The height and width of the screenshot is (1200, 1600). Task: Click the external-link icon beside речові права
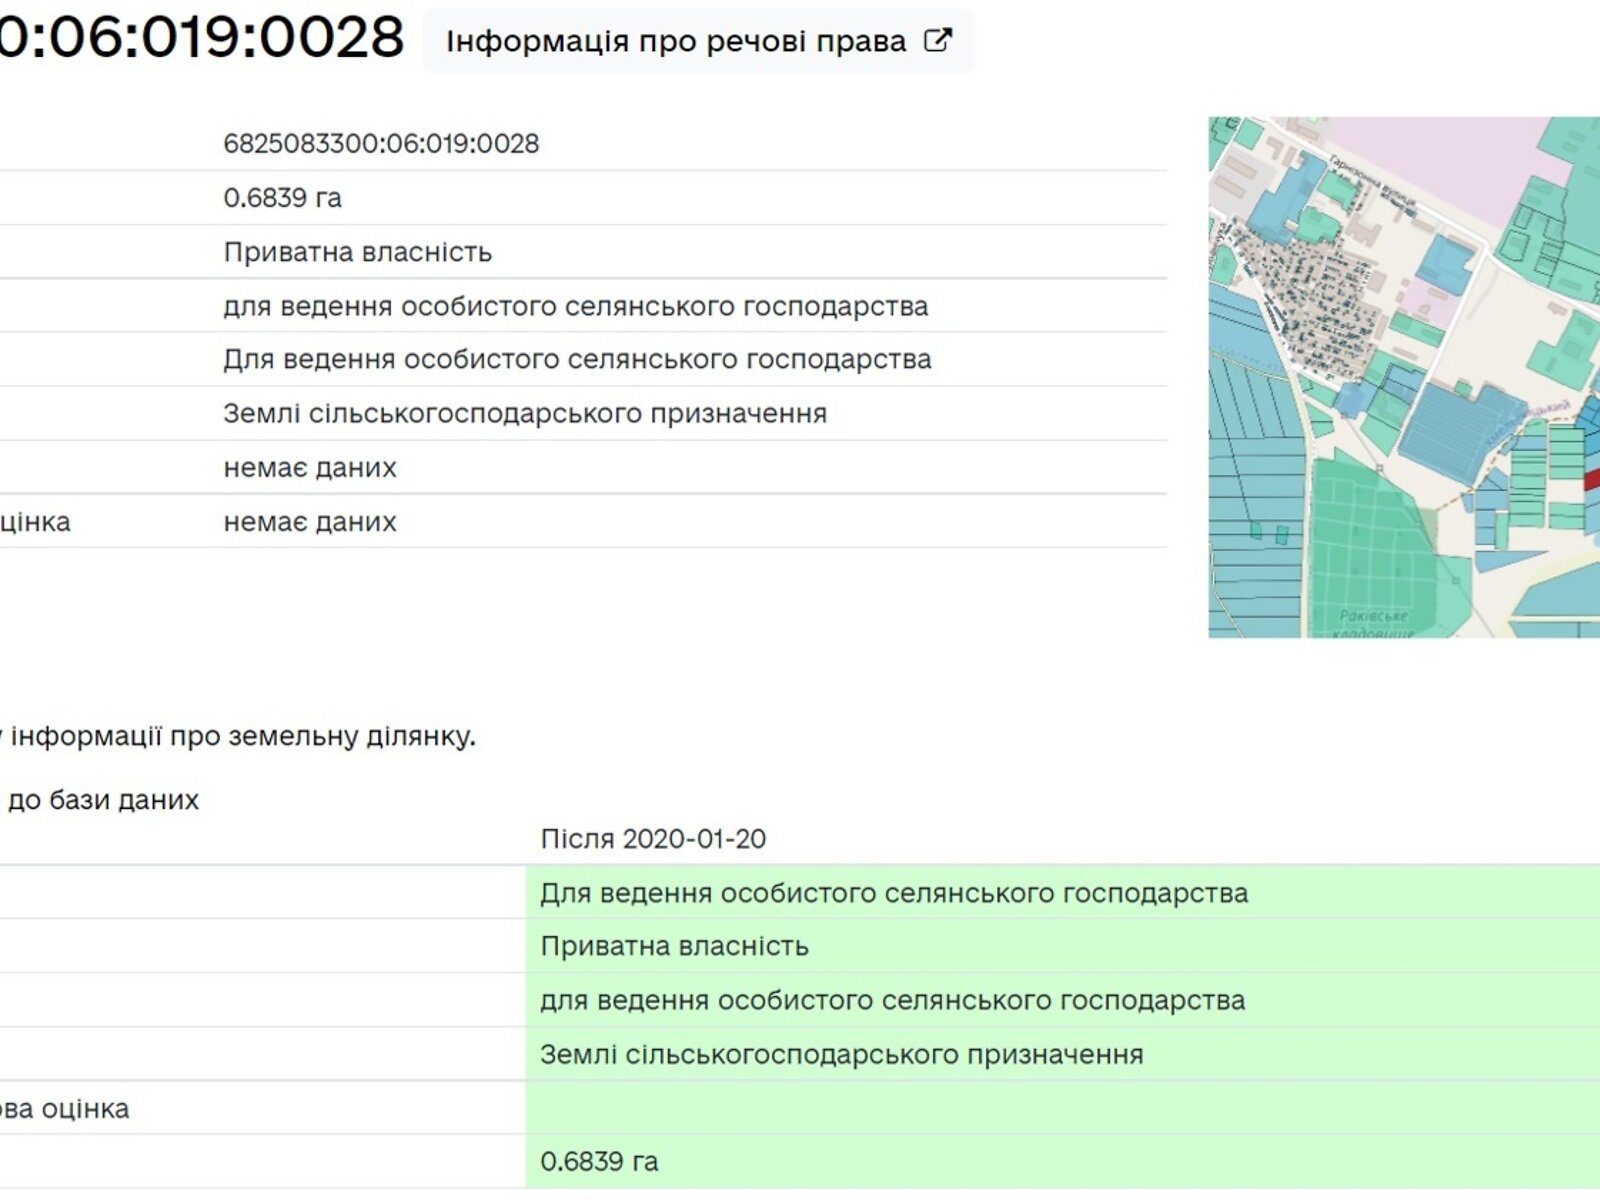(937, 41)
